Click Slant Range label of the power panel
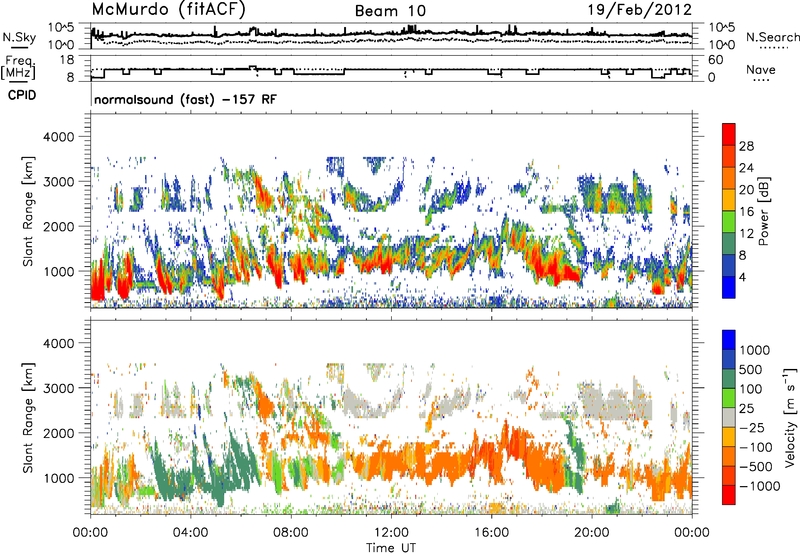800x554 pixels. click(x=28, y=211)
